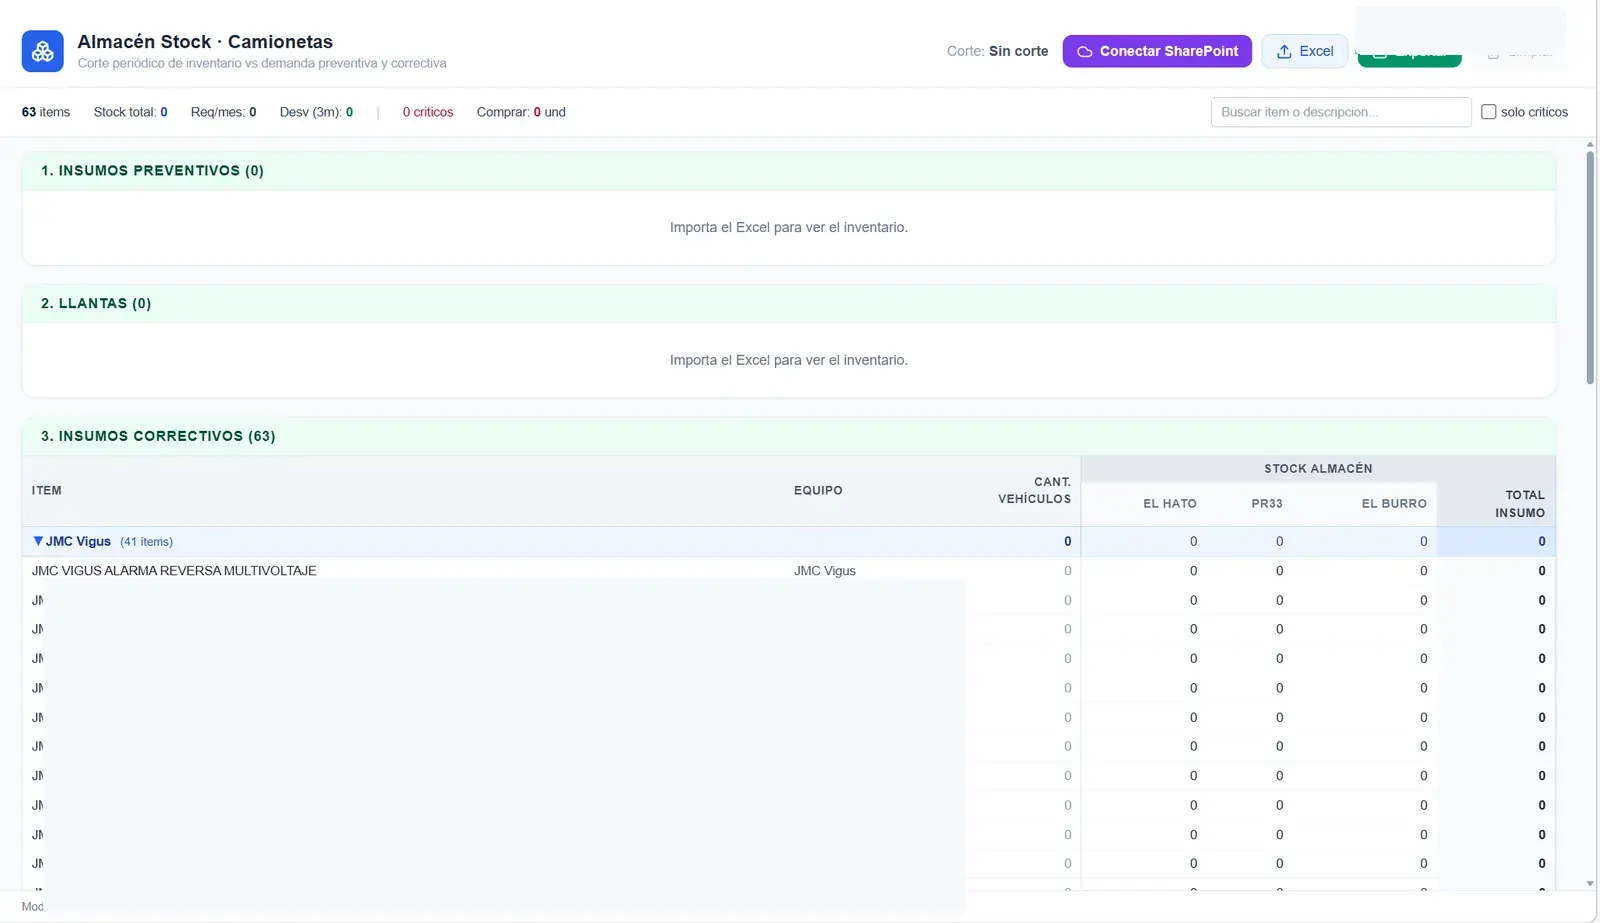Click JMC Vigus equipo cell in alarma row
The image size is (1600, 923).
[825, 571]
